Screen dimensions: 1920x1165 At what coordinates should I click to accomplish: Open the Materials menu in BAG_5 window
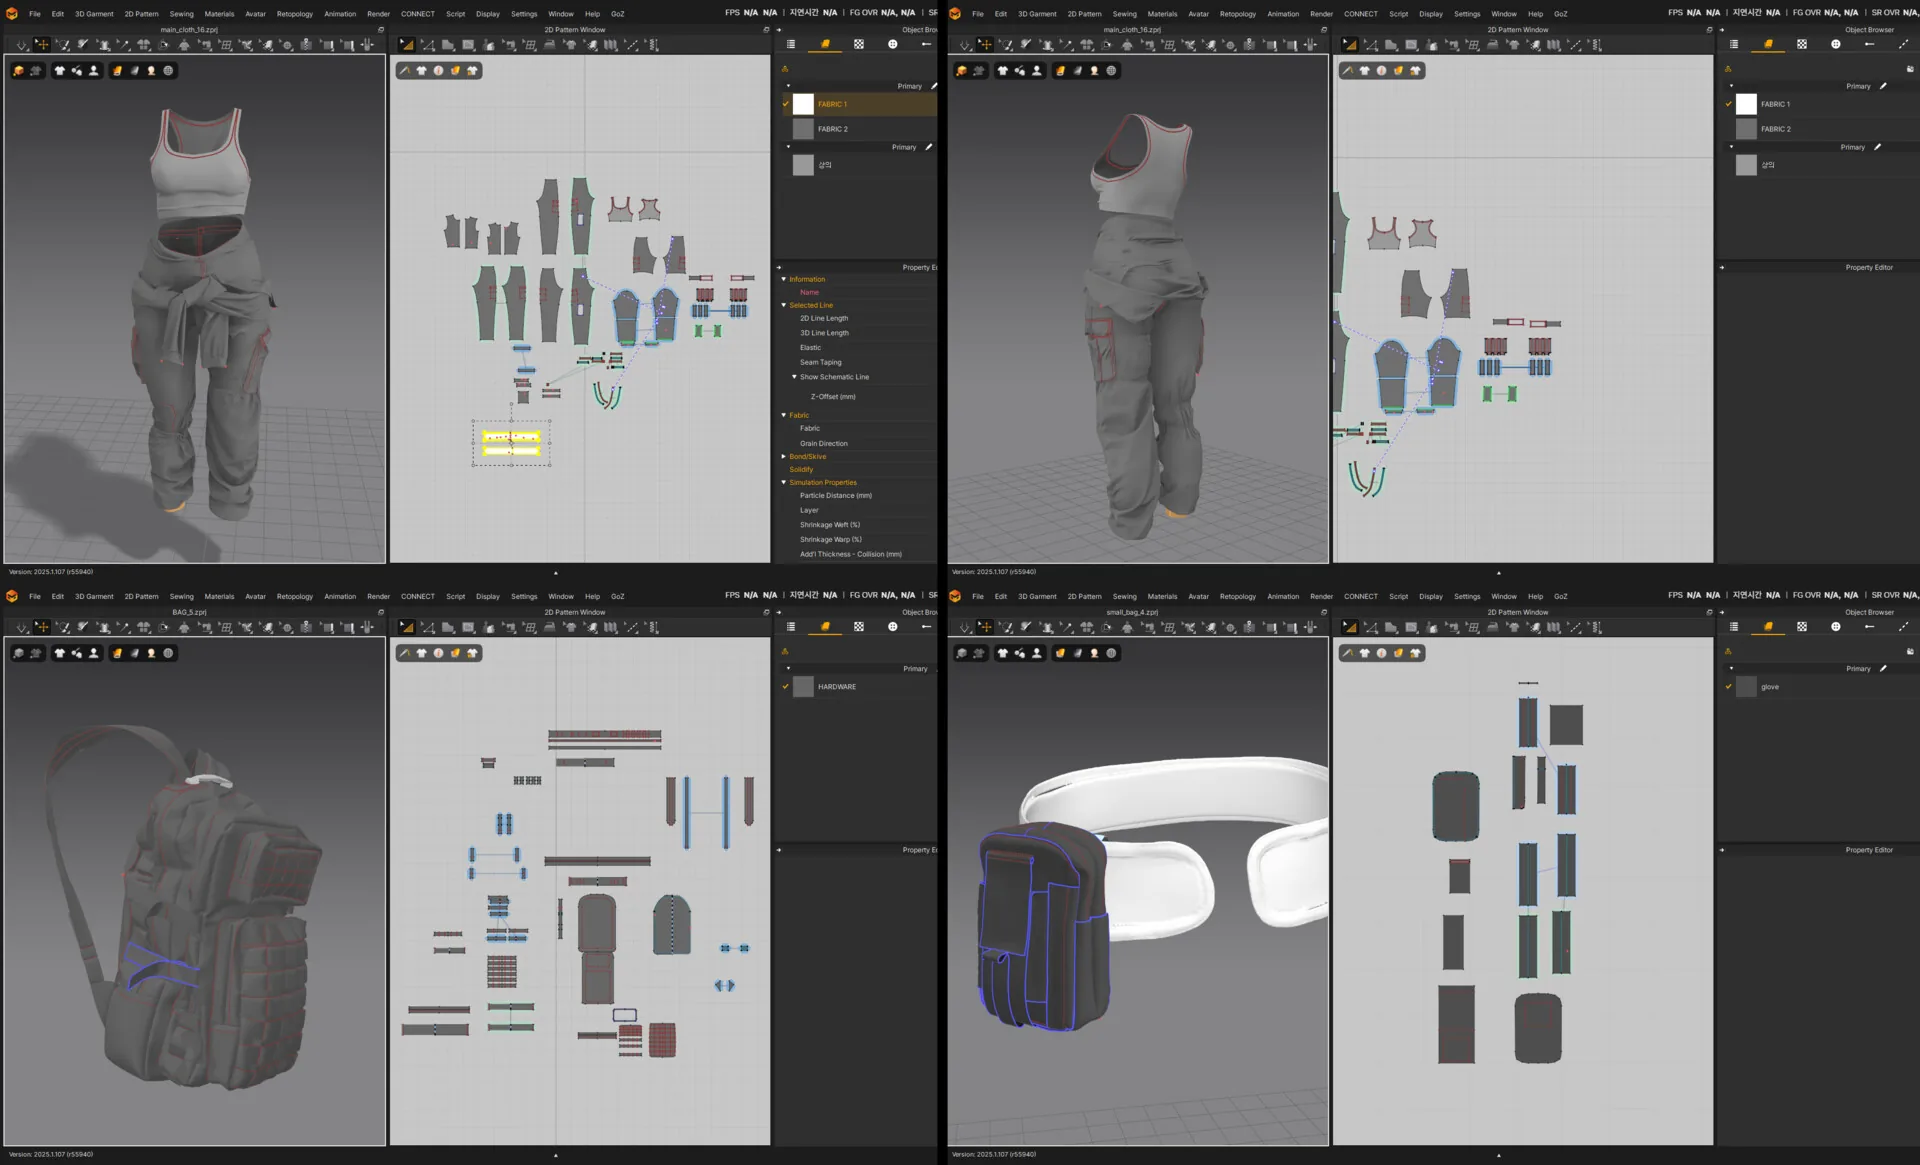click(219, 596)
